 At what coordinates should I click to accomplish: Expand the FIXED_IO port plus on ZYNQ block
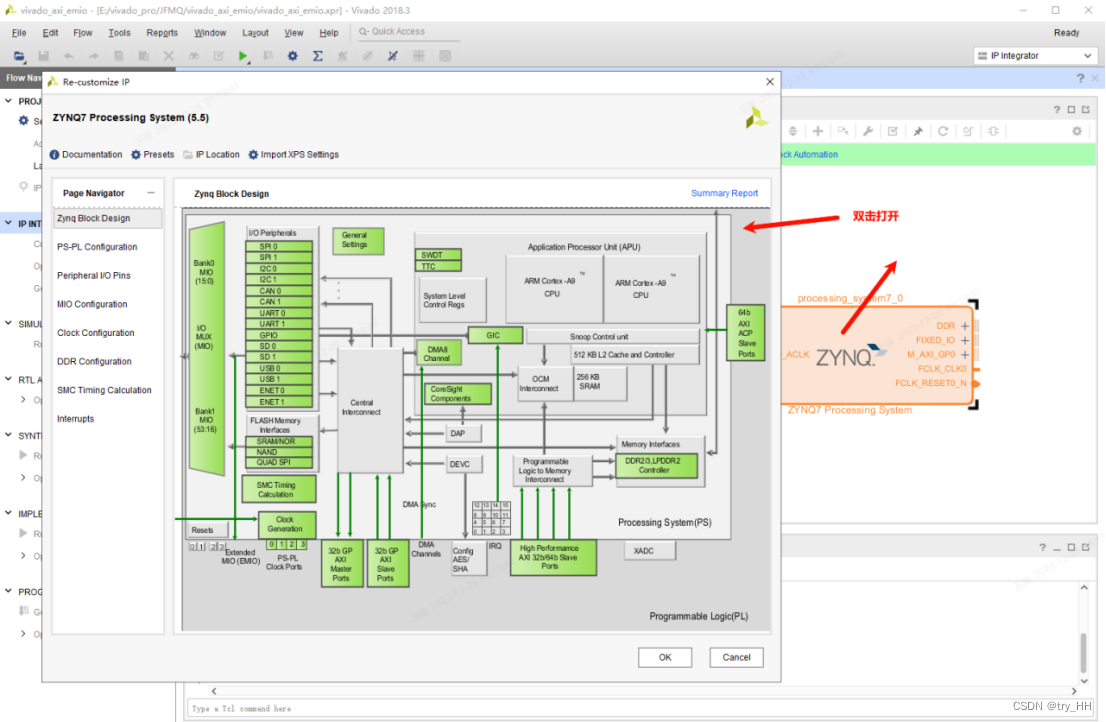(x=965, y=340)
